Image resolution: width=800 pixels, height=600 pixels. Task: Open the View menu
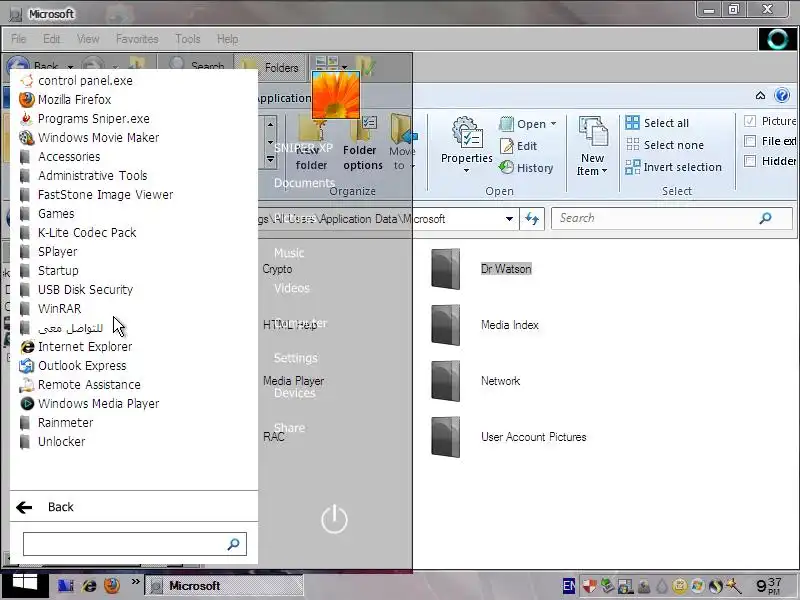pyautogui.click(x=88, y=39)
